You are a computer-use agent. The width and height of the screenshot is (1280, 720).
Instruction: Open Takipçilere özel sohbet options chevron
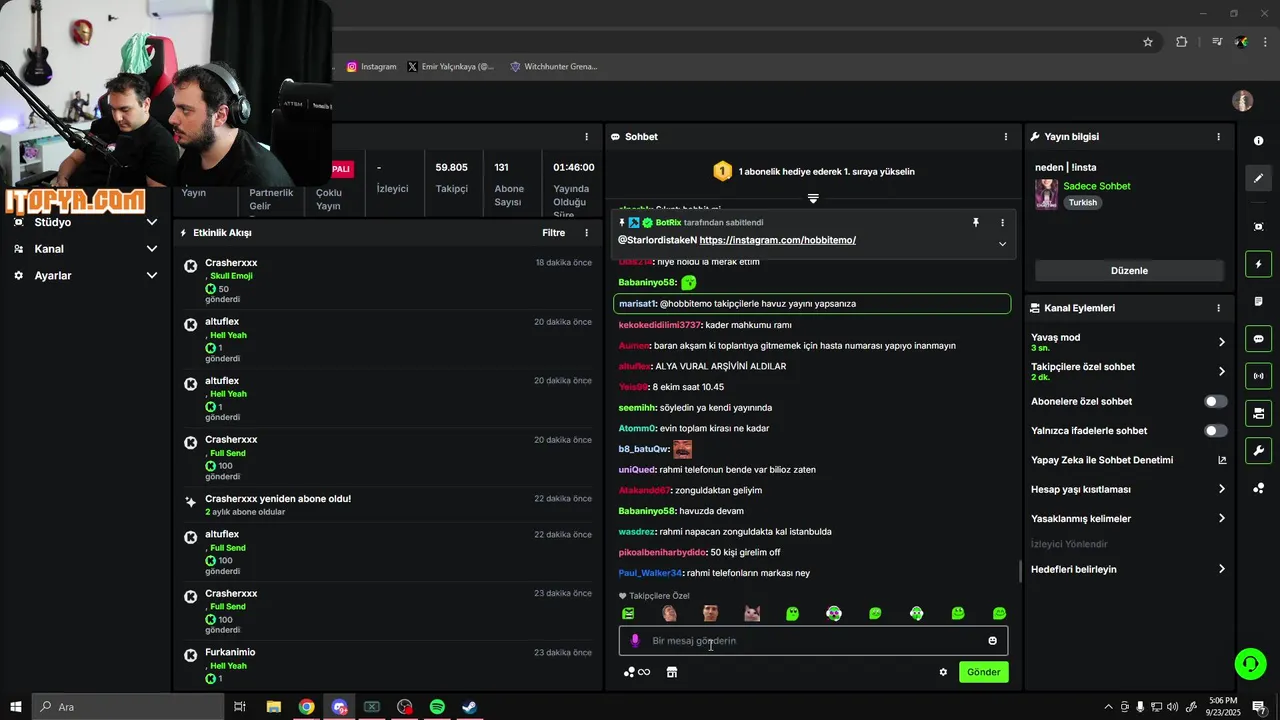point(1221,371)
